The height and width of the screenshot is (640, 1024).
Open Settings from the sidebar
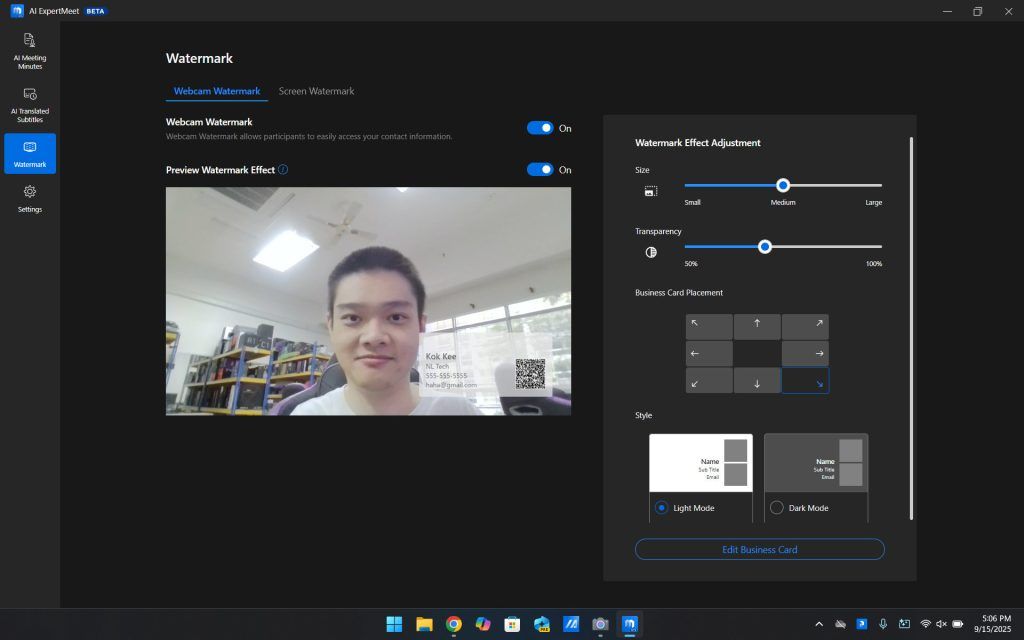[x=30, y=199]
